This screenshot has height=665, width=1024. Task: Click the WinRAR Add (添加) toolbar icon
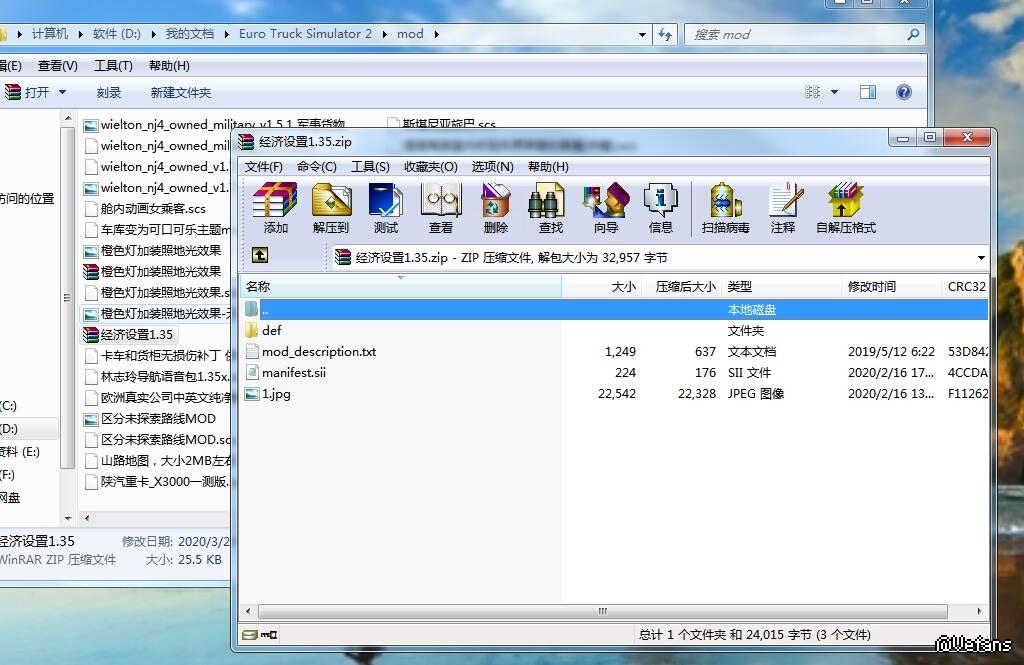tap(275, 208)
